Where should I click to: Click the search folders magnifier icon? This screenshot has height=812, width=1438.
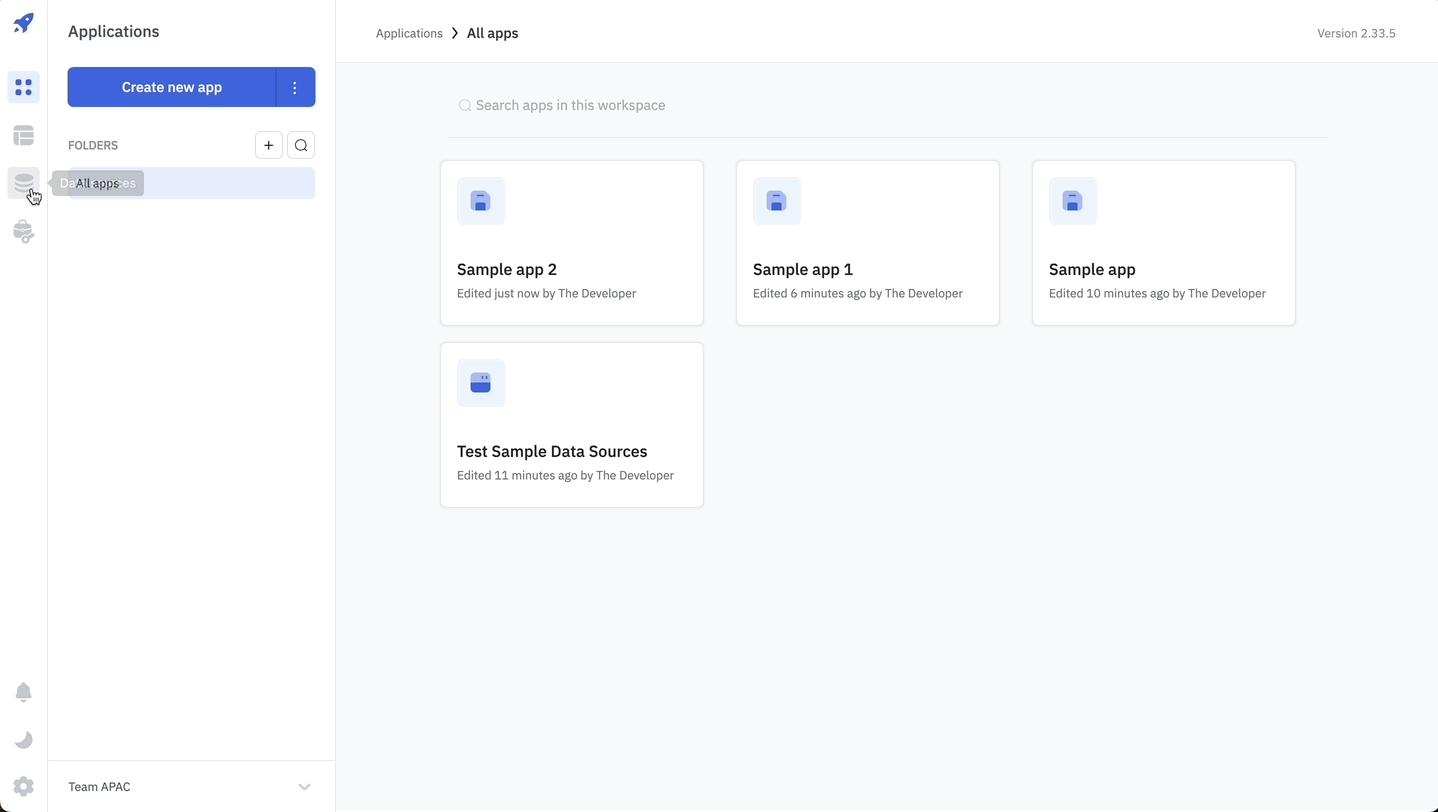pyautogui.click(x=301, y=145)
